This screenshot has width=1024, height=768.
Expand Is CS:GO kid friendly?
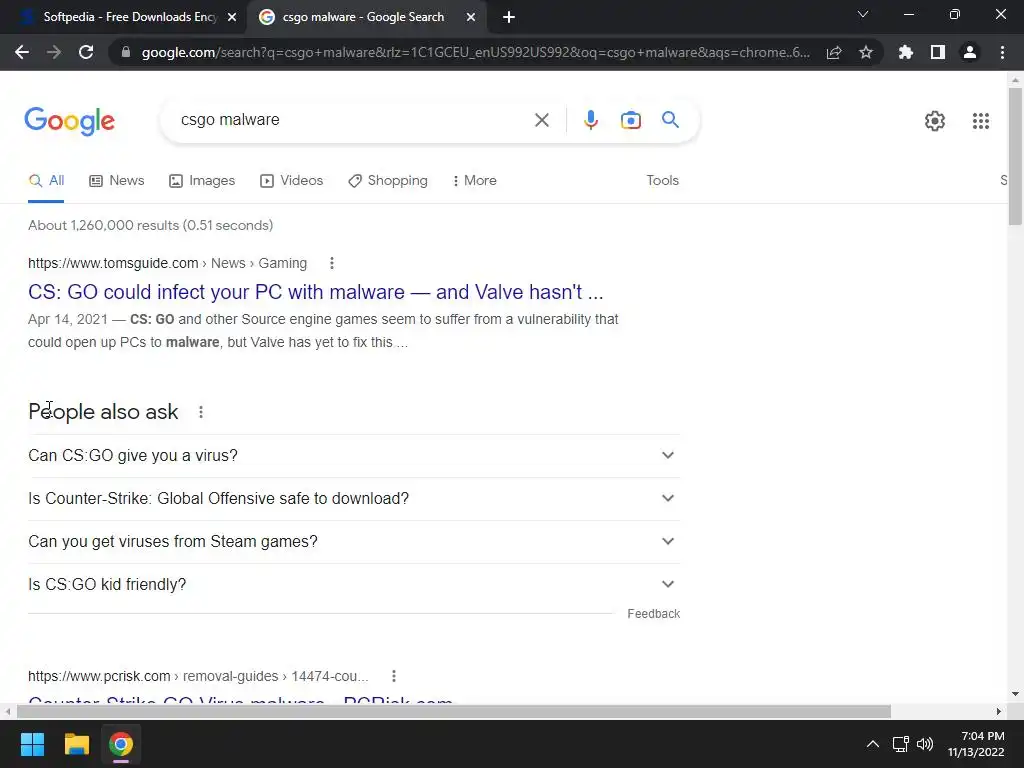(x=354, y=584)
